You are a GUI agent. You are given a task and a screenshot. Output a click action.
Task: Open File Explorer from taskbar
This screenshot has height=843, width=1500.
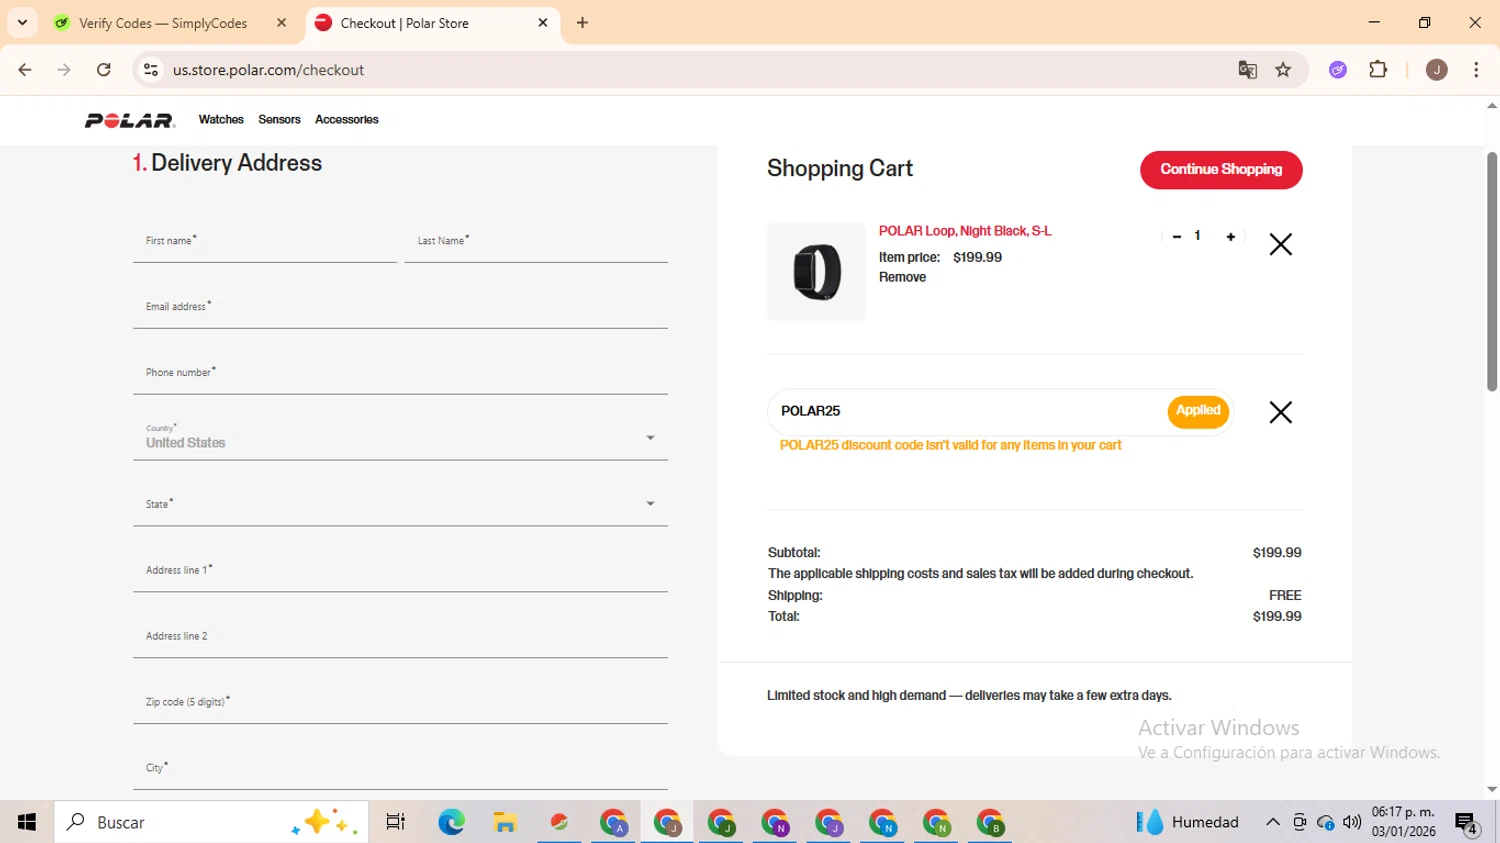(x=505, y=822)
